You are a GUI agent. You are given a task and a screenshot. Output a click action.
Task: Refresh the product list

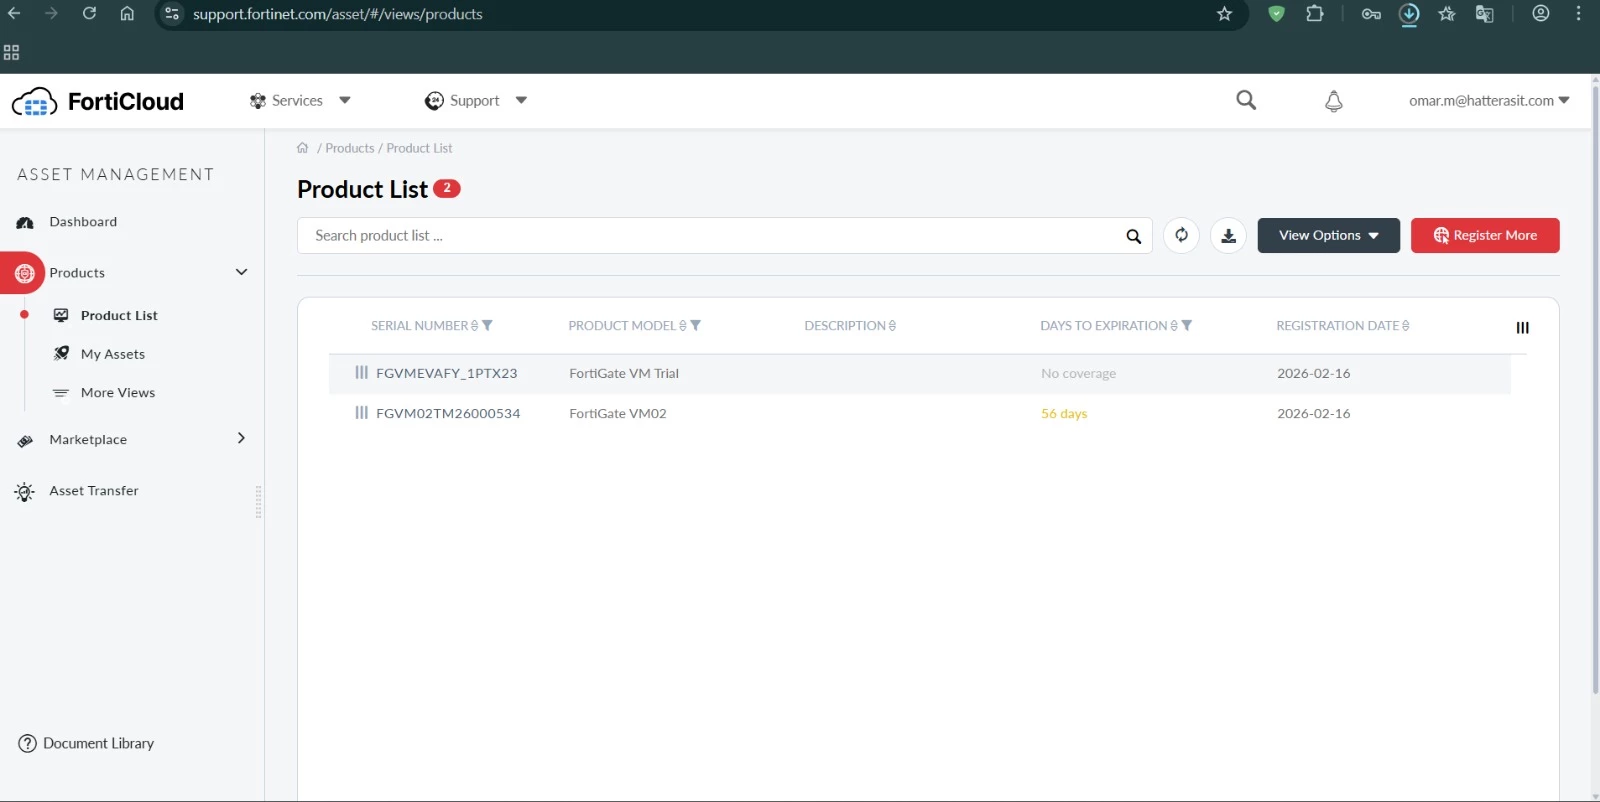[x=1181, y=235]
